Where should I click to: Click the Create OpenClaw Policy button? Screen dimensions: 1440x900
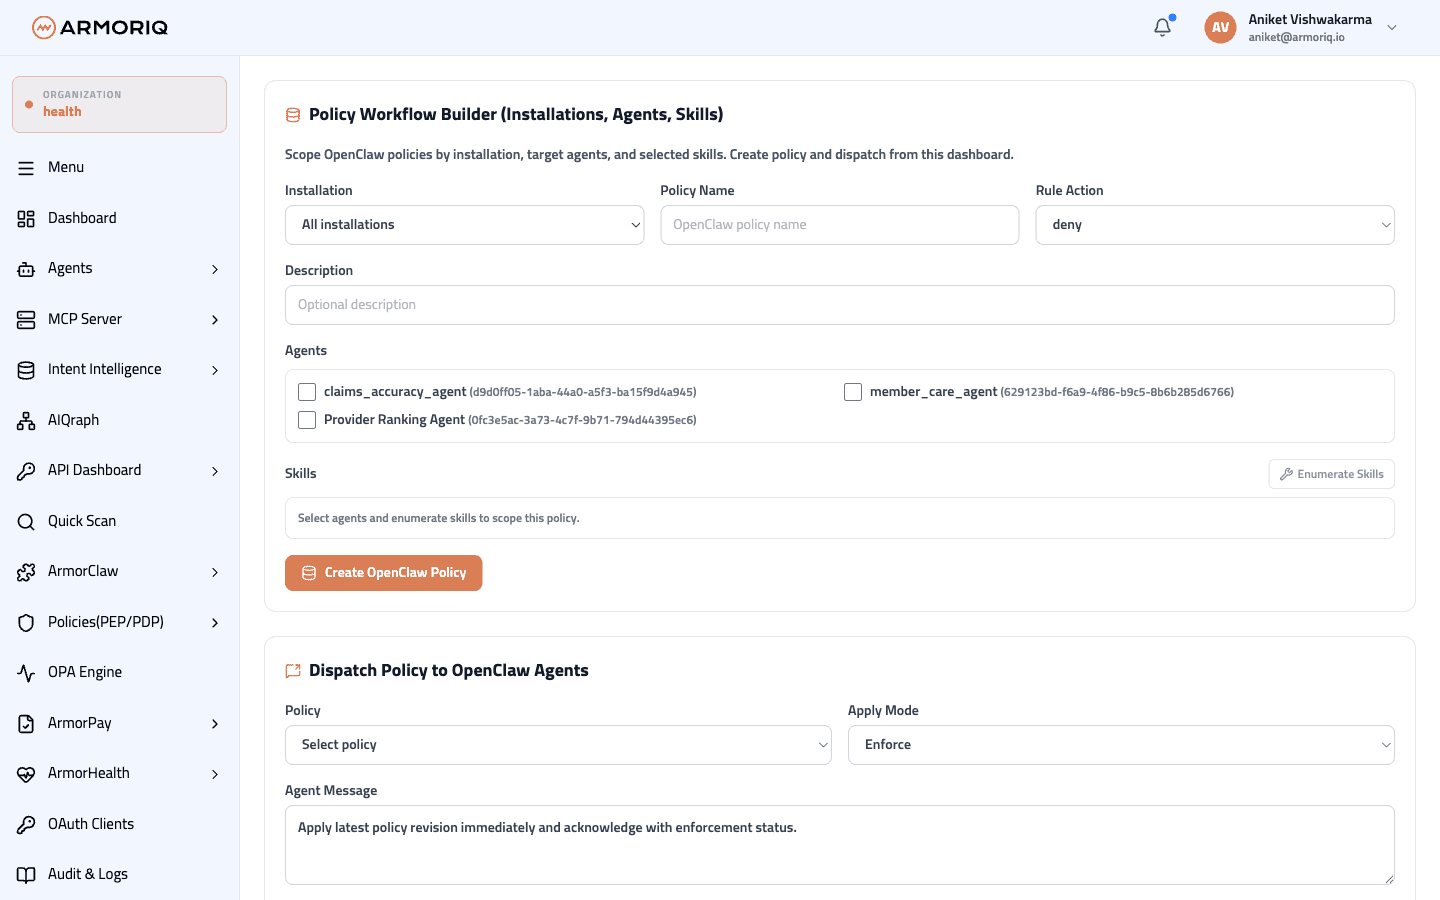click(383, 573)
